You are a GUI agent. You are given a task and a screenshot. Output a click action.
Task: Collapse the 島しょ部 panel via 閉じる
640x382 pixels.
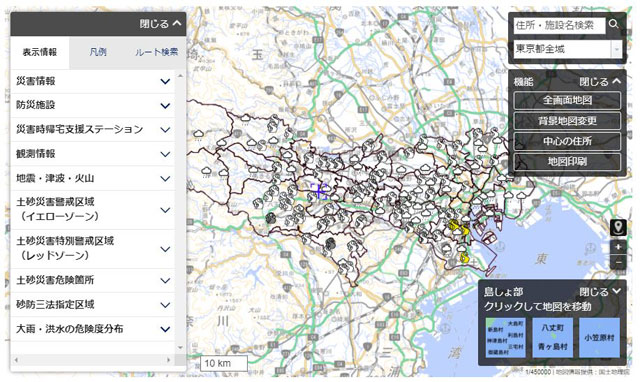coord(600,292)
